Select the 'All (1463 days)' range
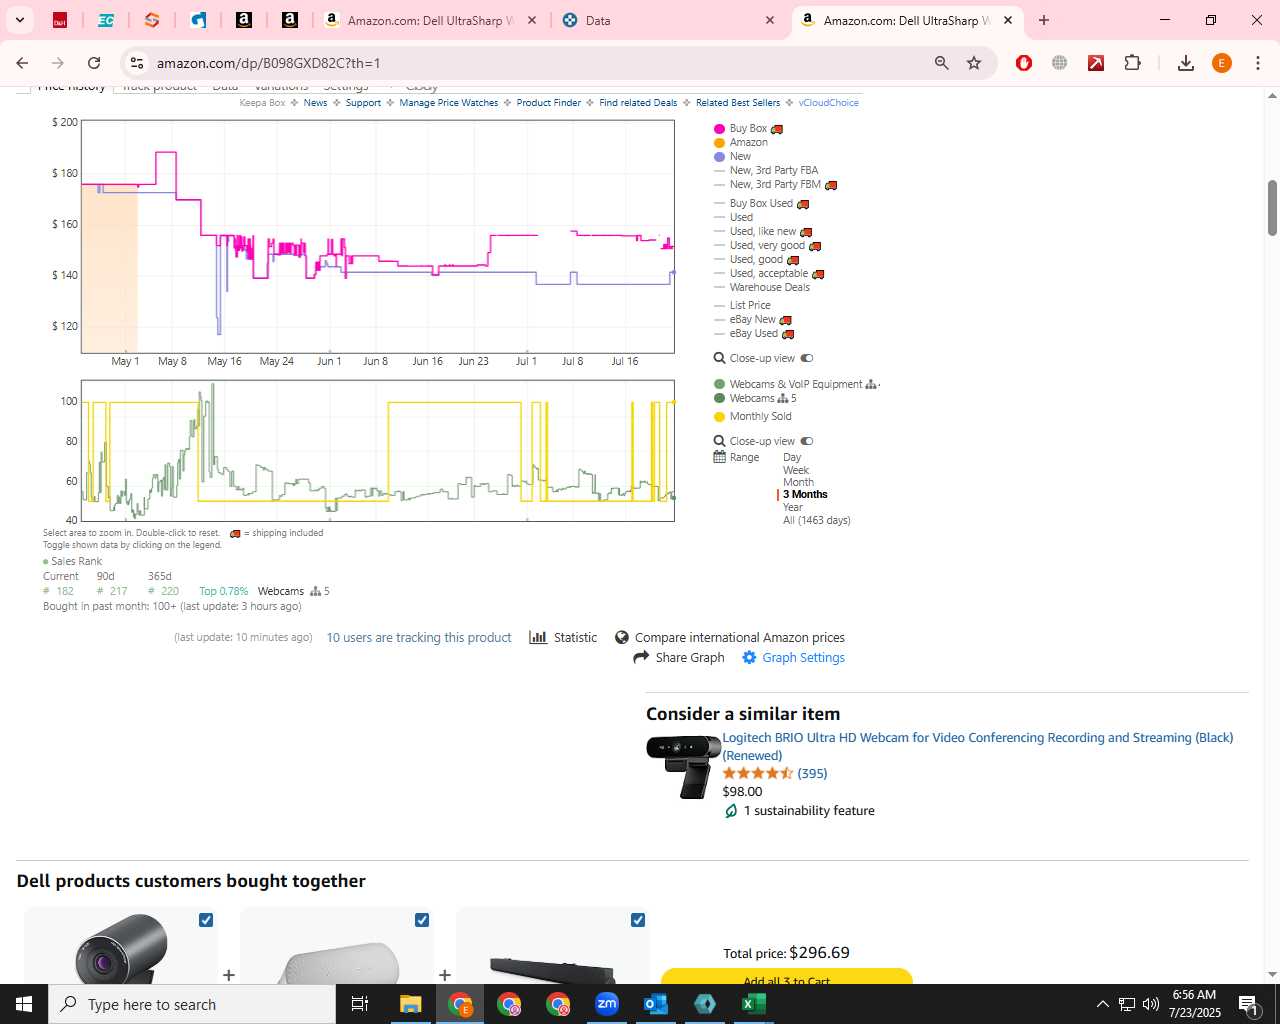The image size is (1280, 1024). (817, 520)
